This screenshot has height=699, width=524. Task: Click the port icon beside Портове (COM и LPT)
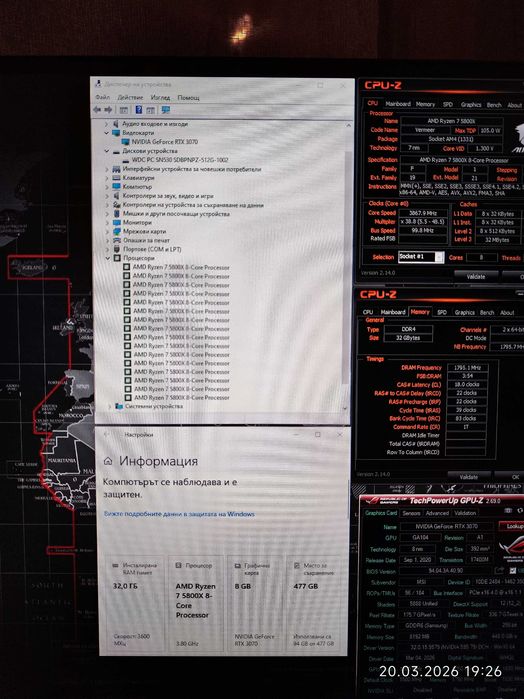(x=117, y=249)
